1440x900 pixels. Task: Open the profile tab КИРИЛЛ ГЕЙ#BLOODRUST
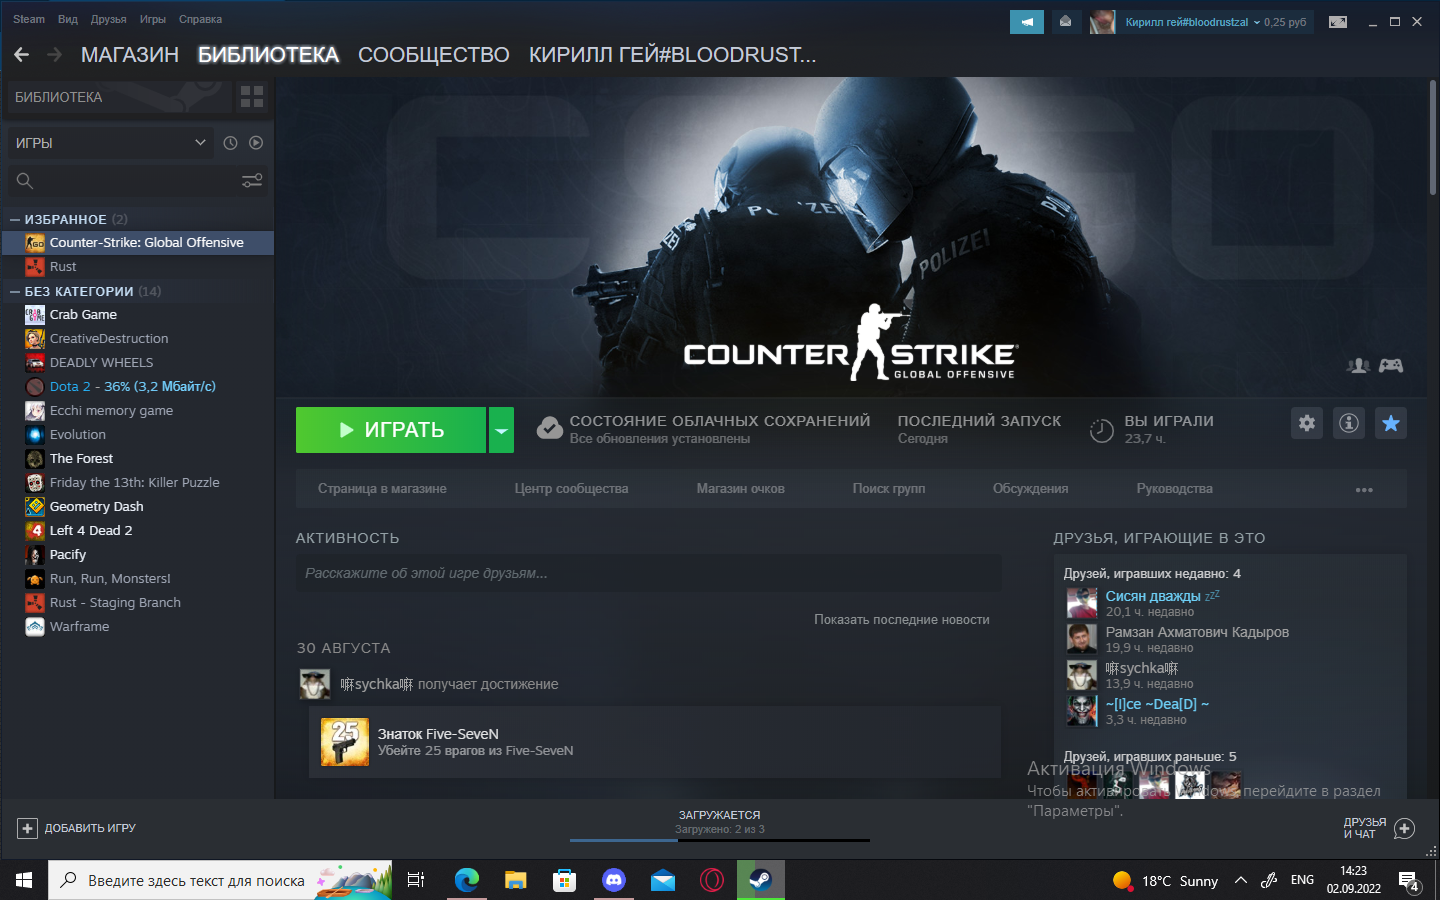[x=672, y=55]
